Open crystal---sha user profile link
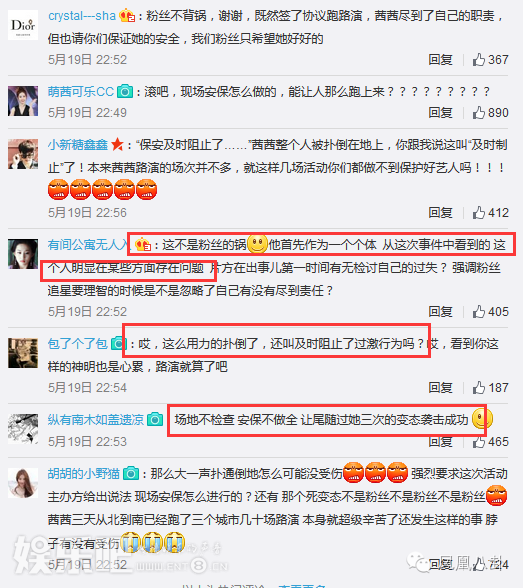The image size is (523, 588). [x=82, y=16]
